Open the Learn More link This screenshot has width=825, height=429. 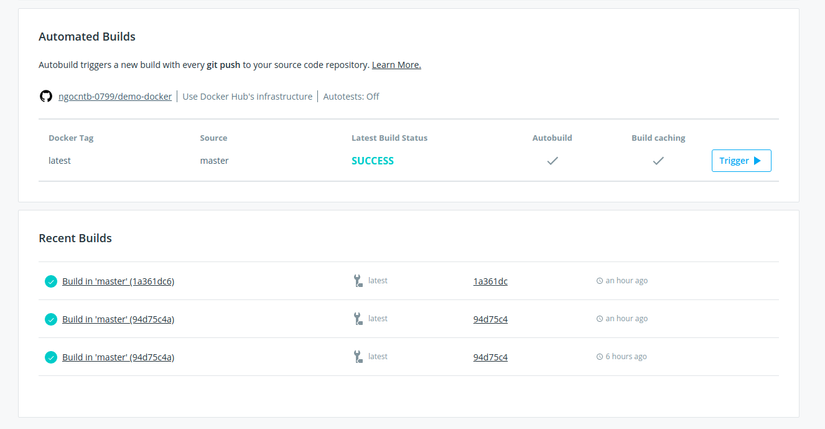pos(396,65)
